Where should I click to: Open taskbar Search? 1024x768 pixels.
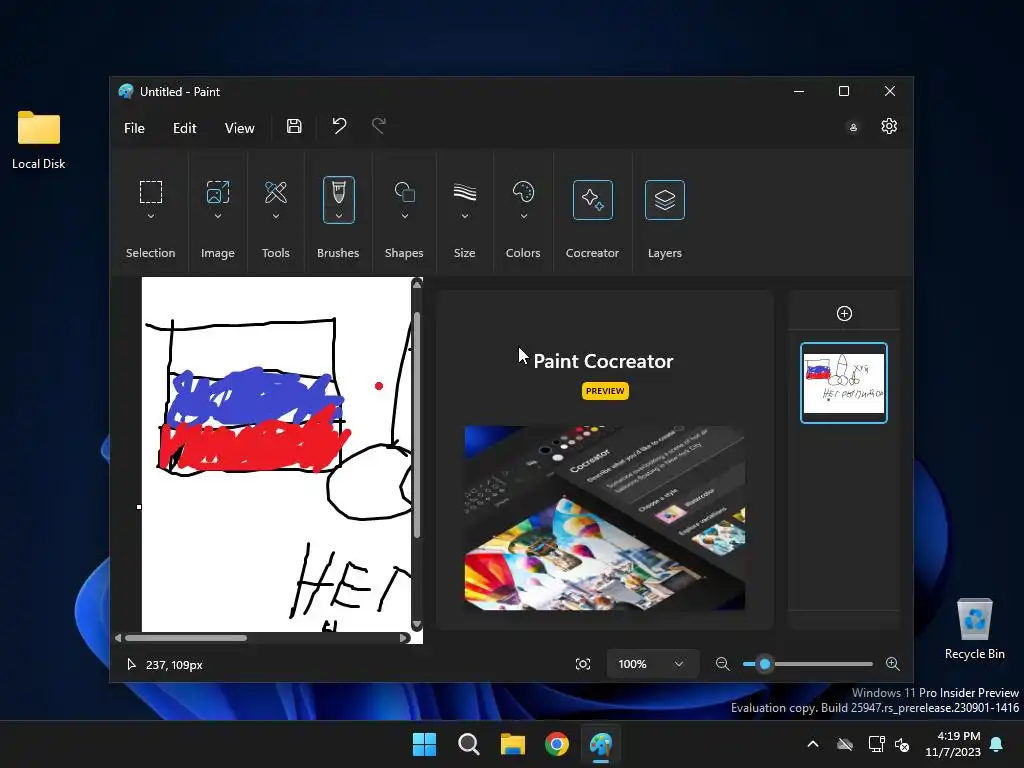(x=468, y=744)
